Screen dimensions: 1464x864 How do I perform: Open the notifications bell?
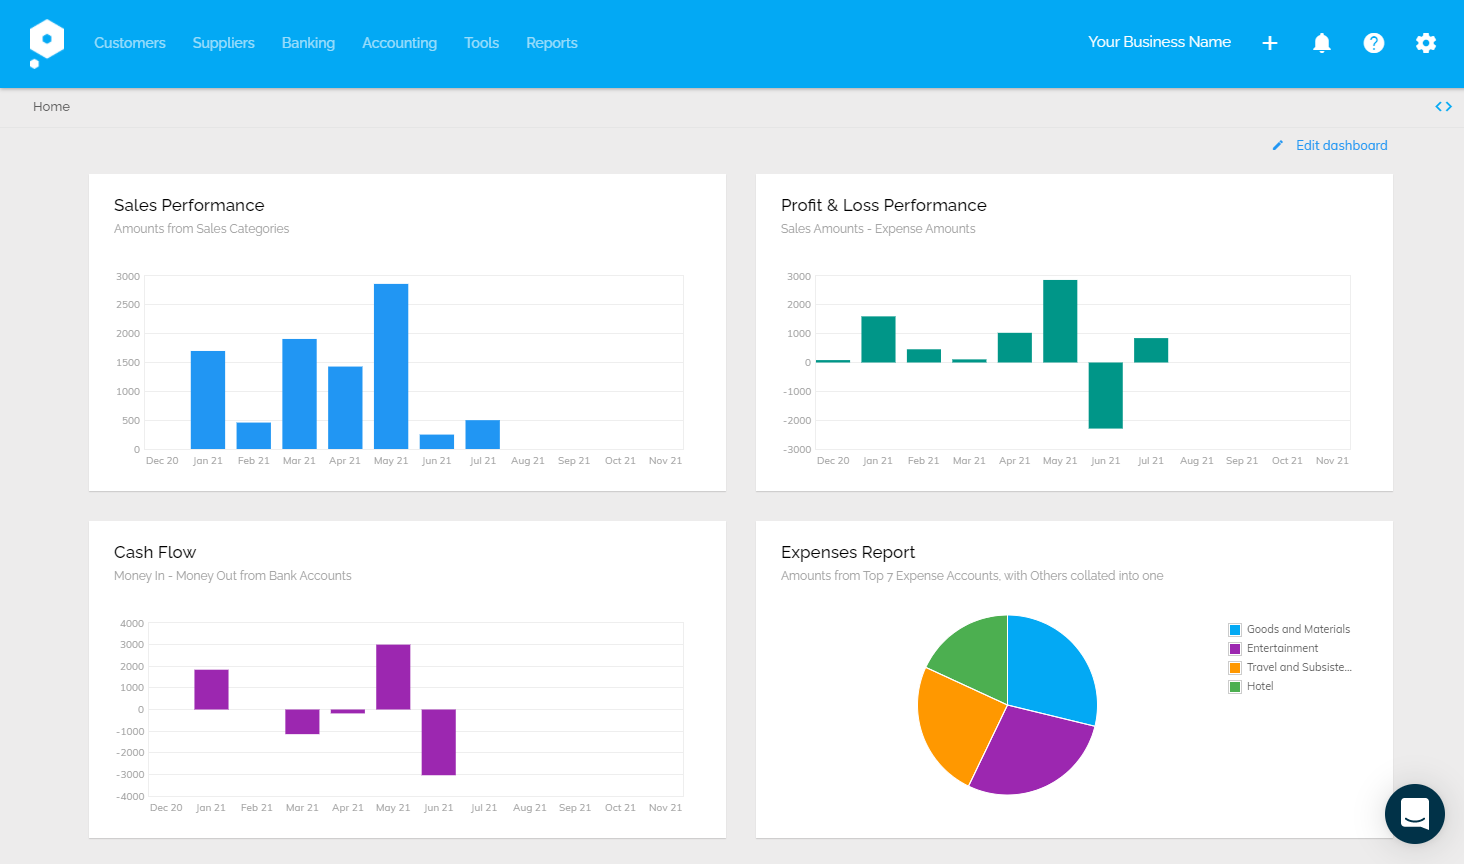1322,43
